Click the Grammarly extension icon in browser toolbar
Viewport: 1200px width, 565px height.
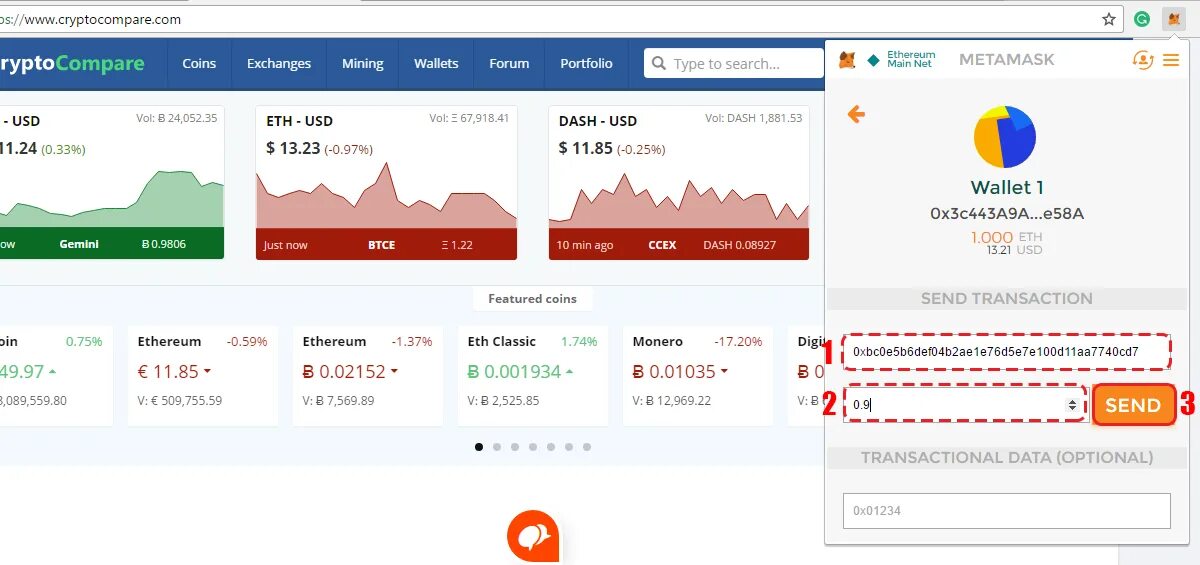pos(1142,19)
